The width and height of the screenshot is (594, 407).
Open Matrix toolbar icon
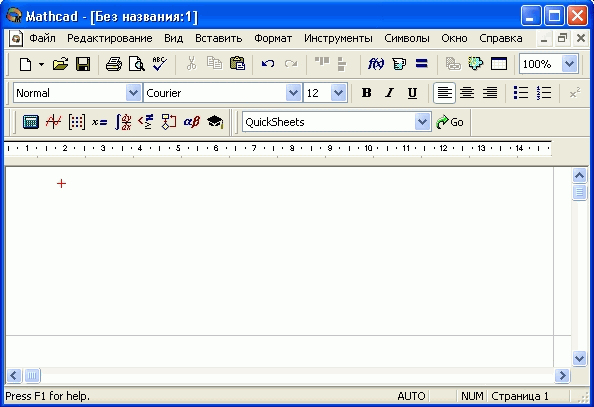(77, 122)
